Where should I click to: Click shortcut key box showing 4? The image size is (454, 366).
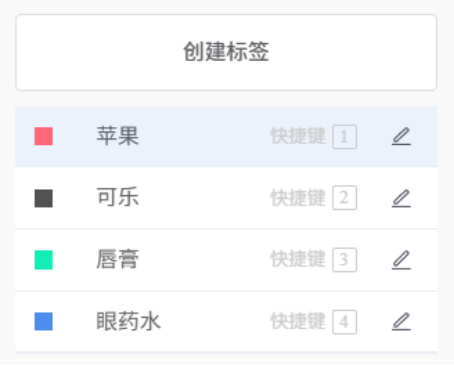point(344,322)
